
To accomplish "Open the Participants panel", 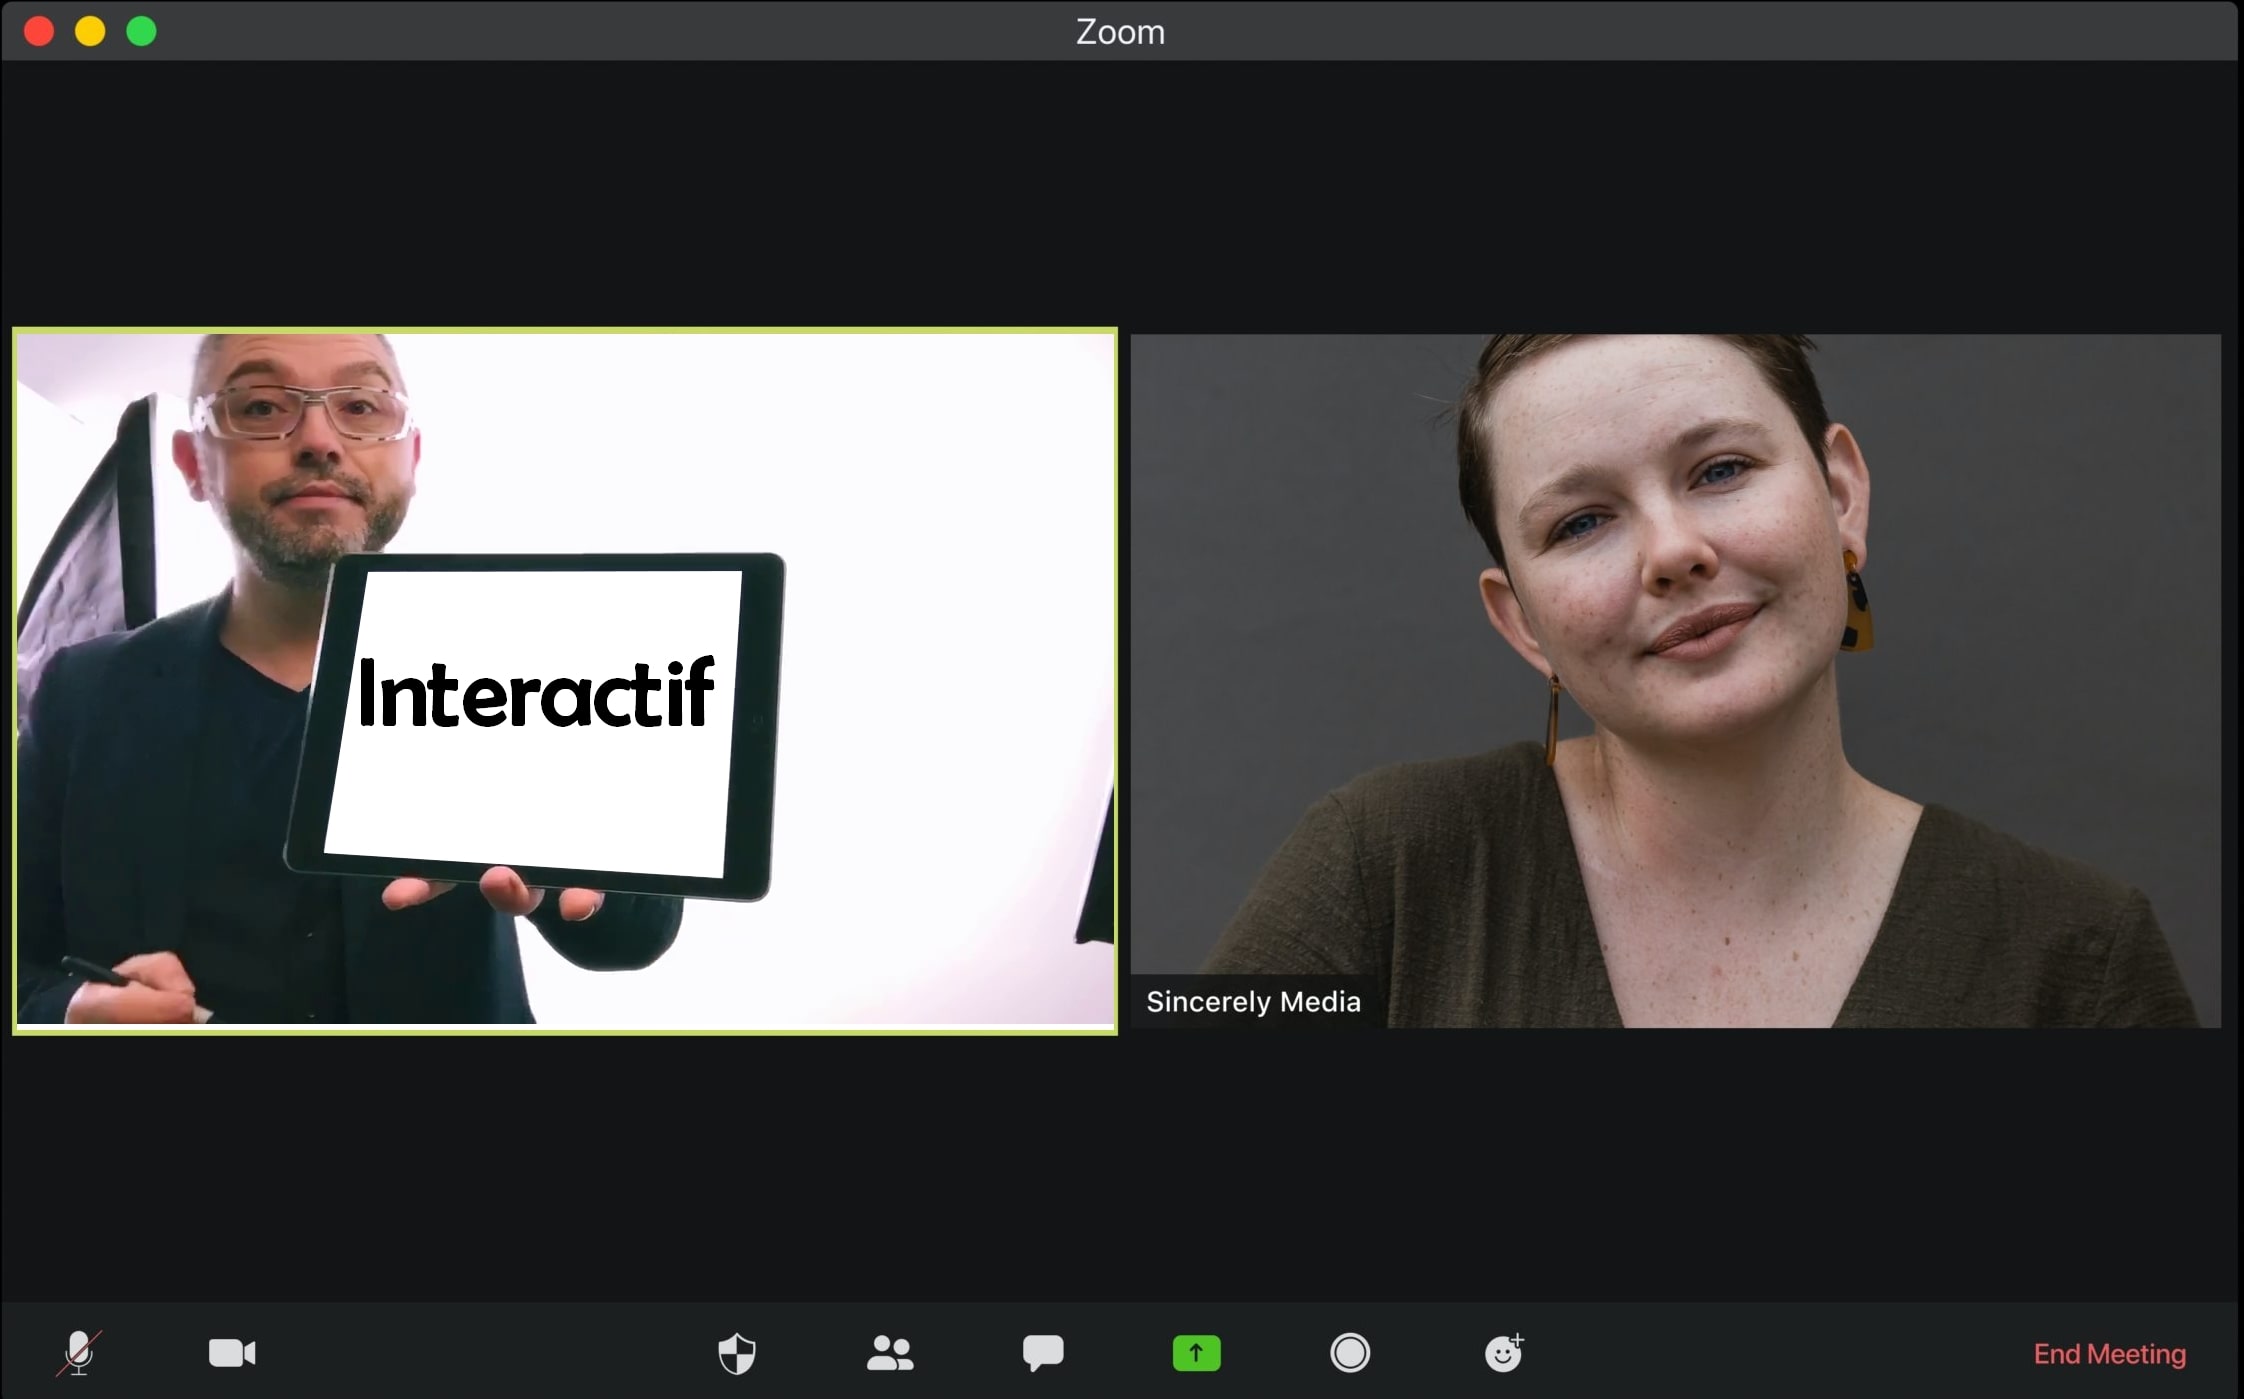I will (x=889, y=1353).
